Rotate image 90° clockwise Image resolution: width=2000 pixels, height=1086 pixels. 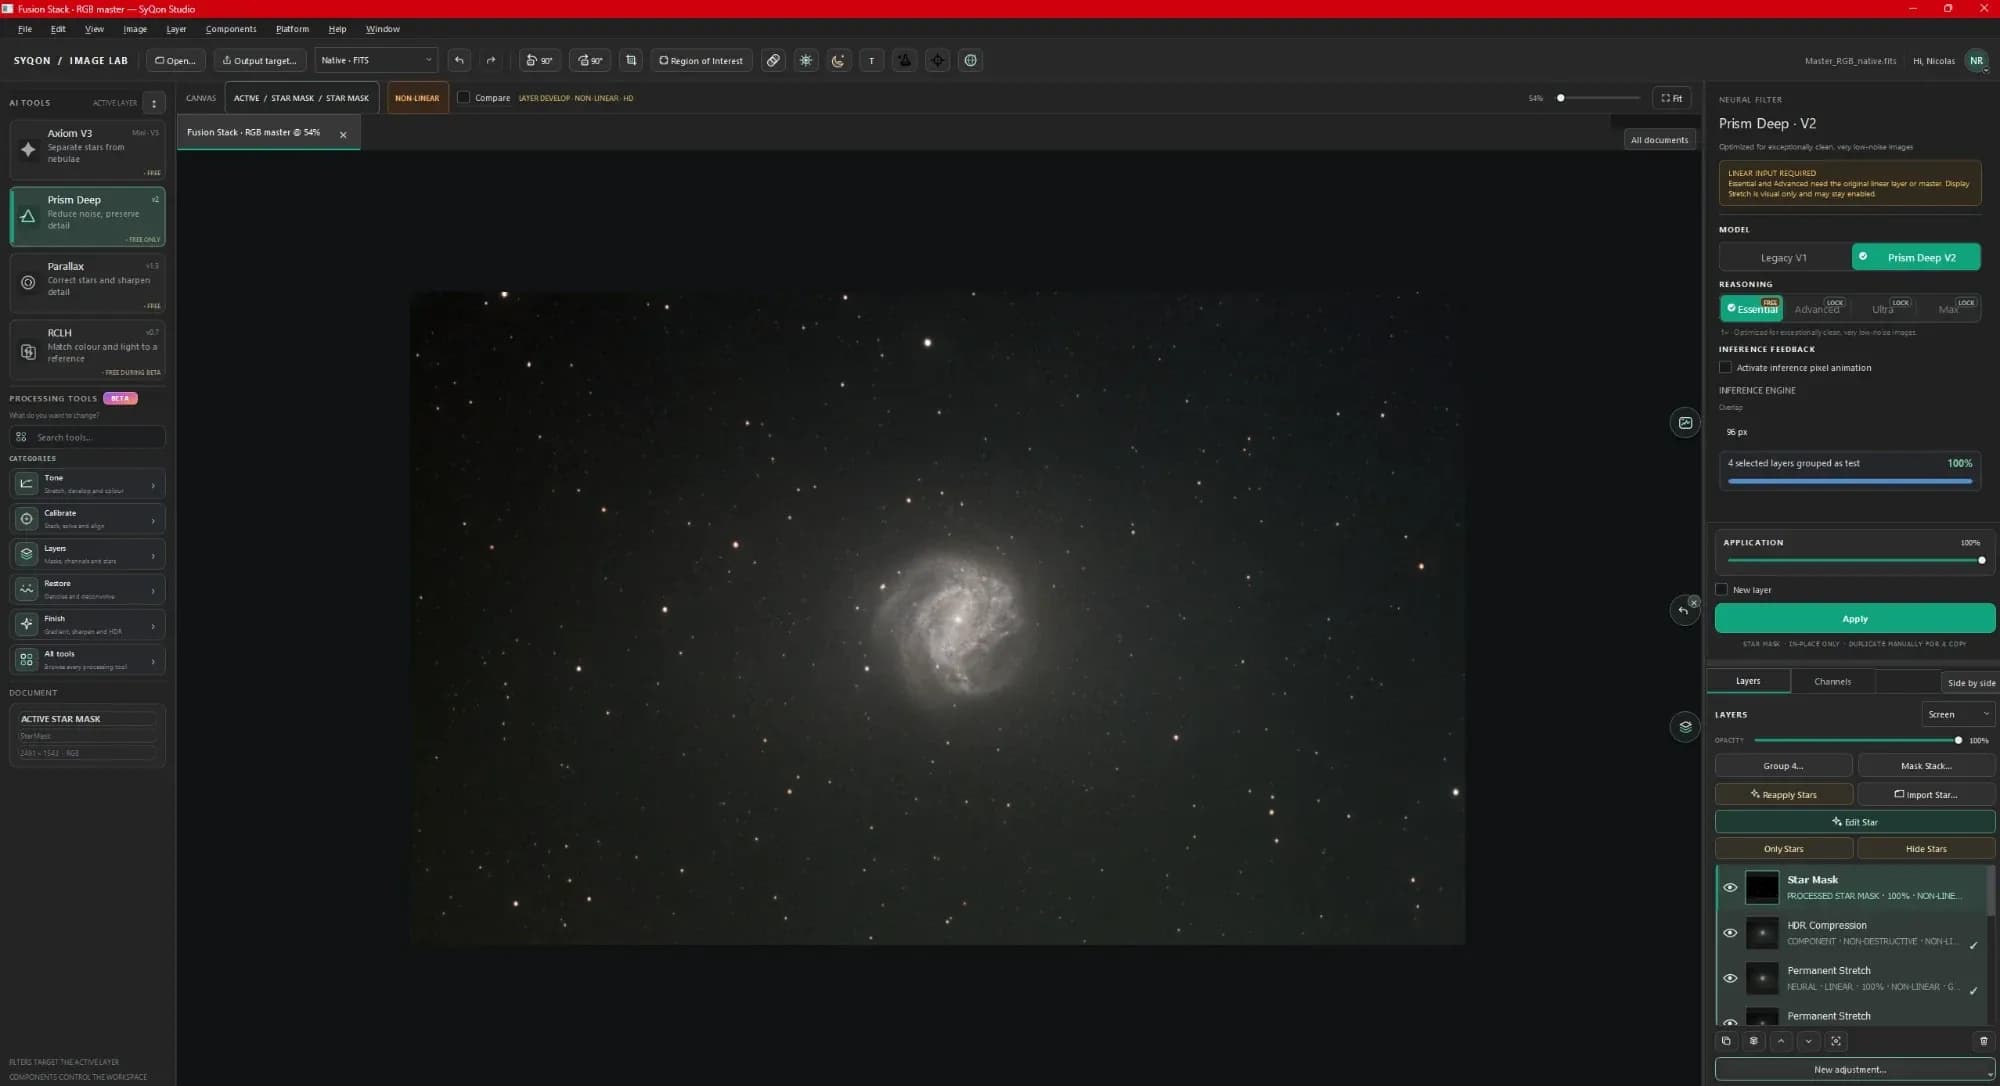590,60
